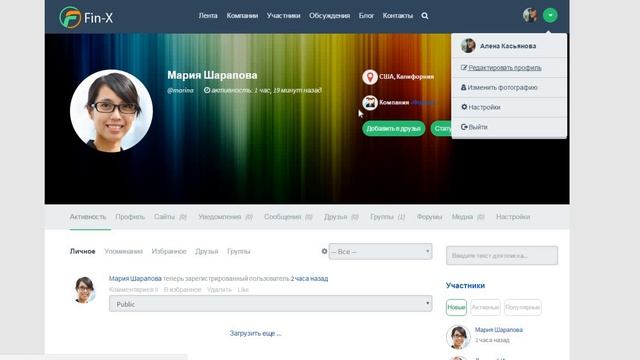Click the company icon on cover
Image resolution: width=640 pixels, height=360 pixels.
click(x=370, y=102)
